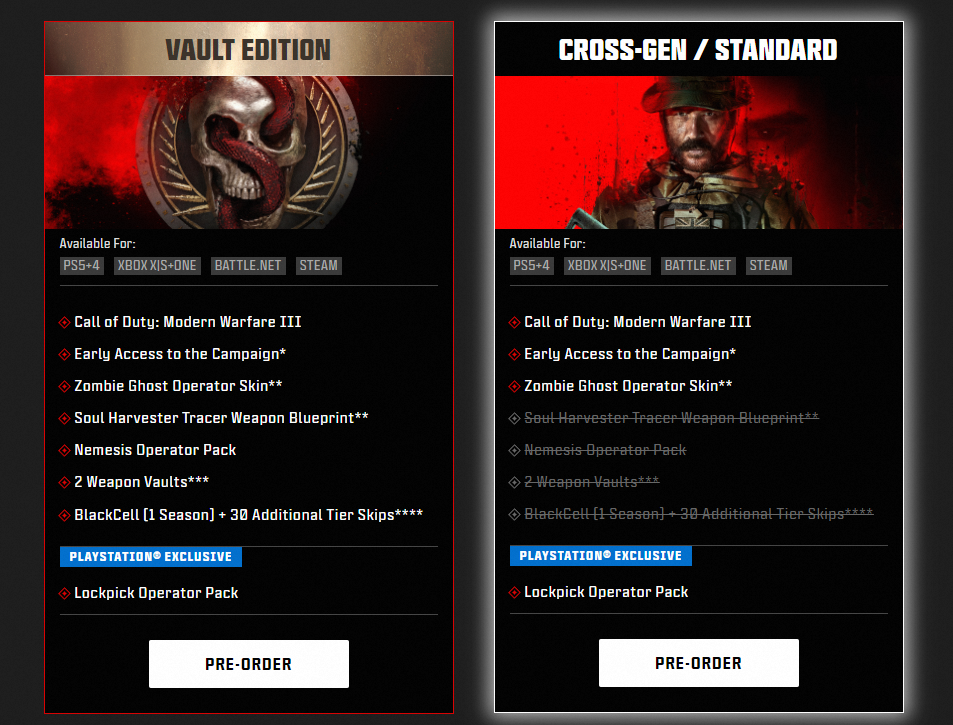Click the Vault Edition skull emblem image
Viewport: 953px width, 725px height.
tap(249, 153)
